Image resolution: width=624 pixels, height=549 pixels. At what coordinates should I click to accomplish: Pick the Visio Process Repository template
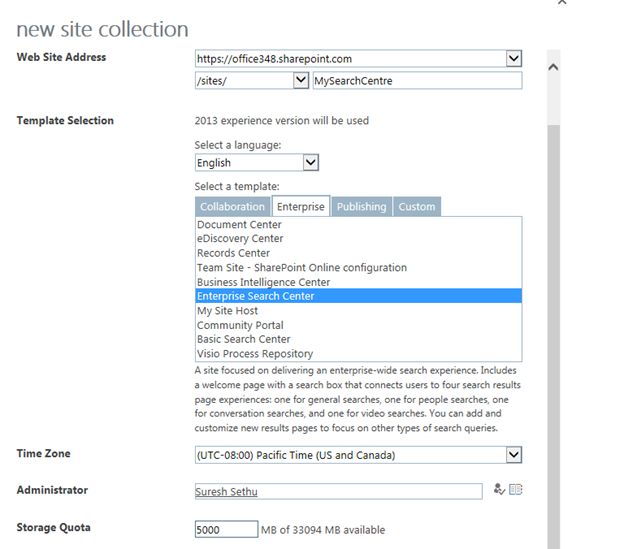[x=359, y=354]
